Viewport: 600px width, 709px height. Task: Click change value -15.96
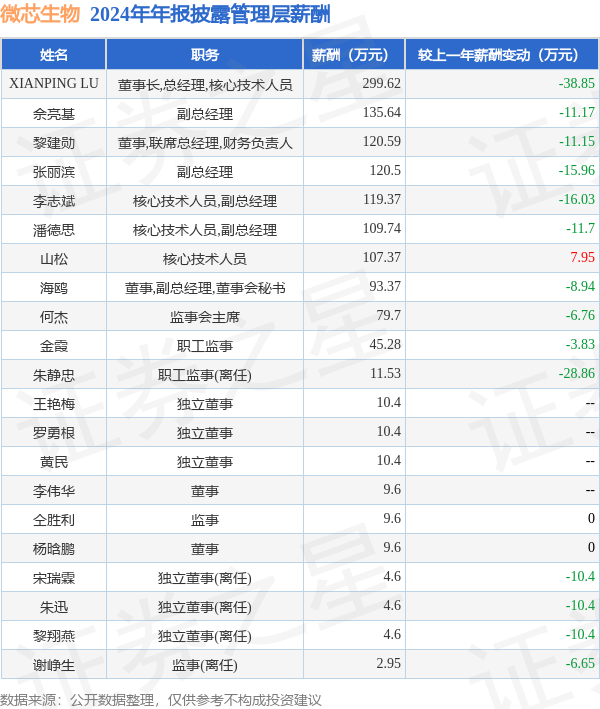pyautogui.click(x=576, y=170)
